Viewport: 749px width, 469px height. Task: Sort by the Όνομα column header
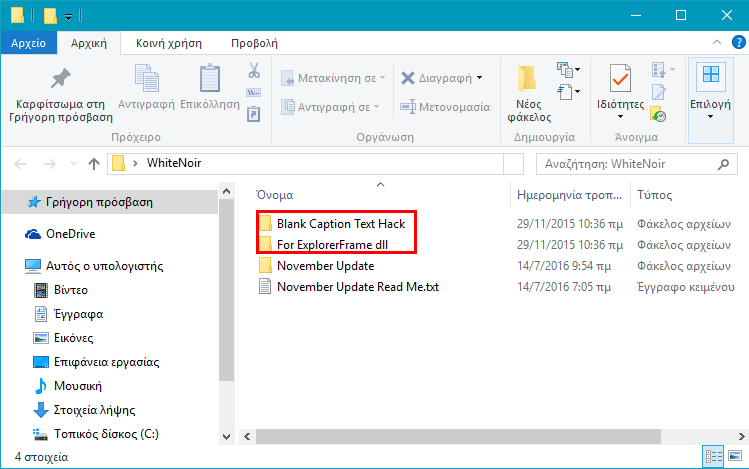(x=274, y=195)
